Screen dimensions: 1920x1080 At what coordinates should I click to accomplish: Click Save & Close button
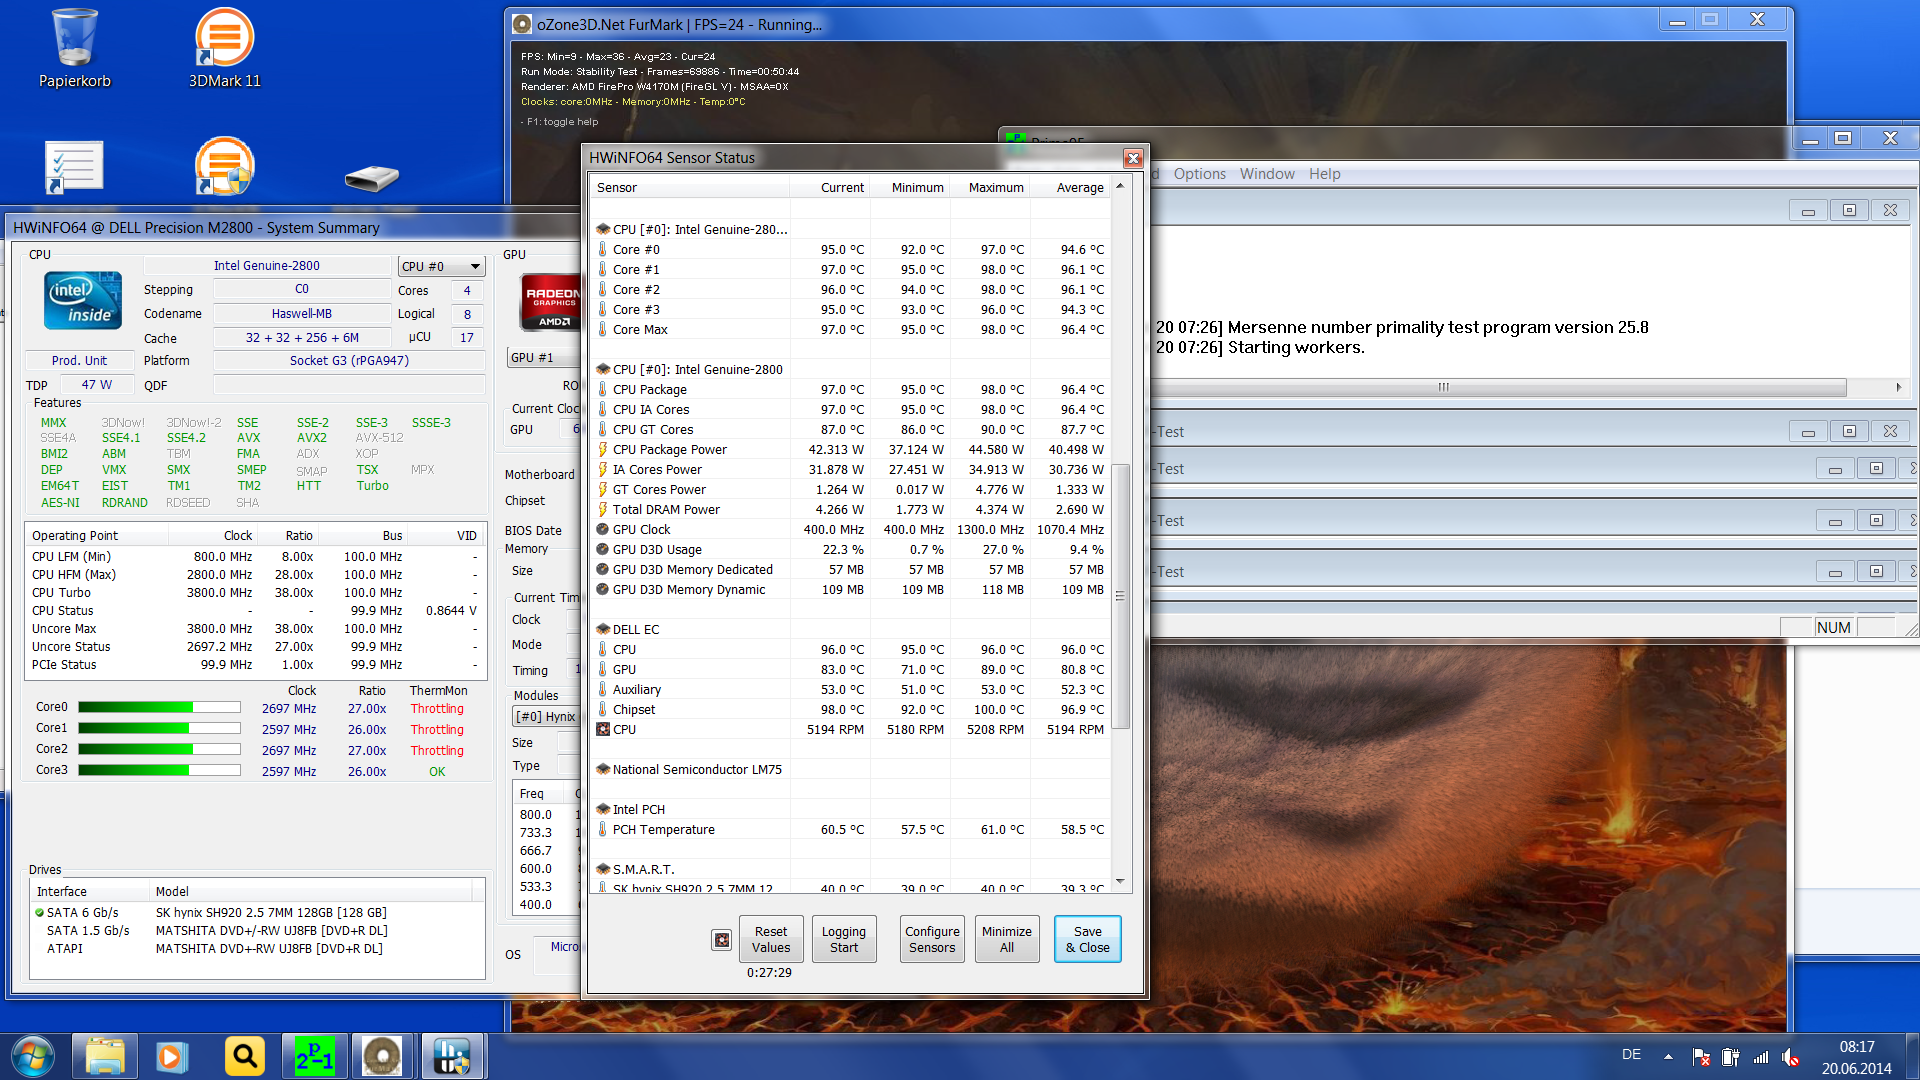pos(1087,939)
